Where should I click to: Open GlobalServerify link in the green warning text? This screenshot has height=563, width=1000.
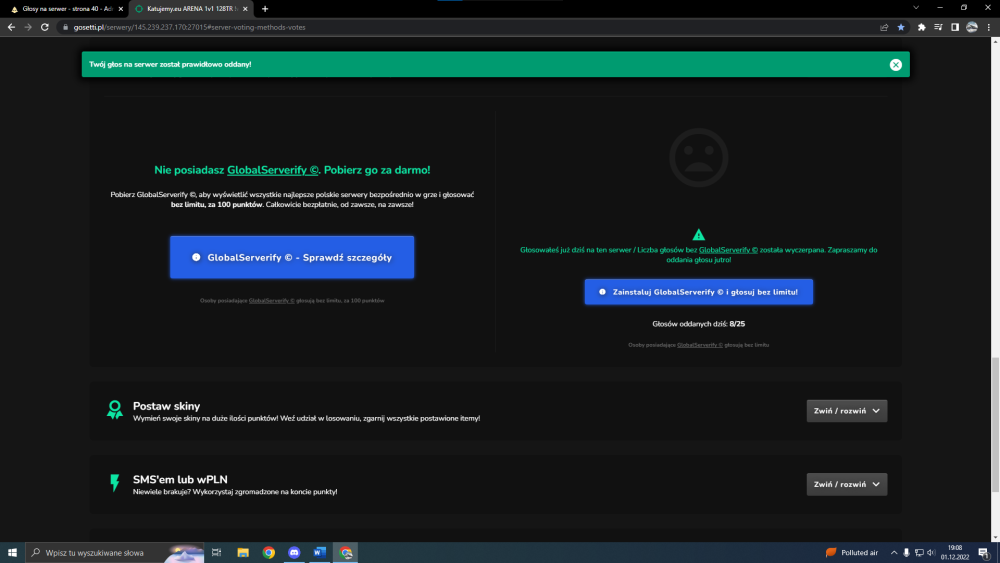click(x=728, y=250)
